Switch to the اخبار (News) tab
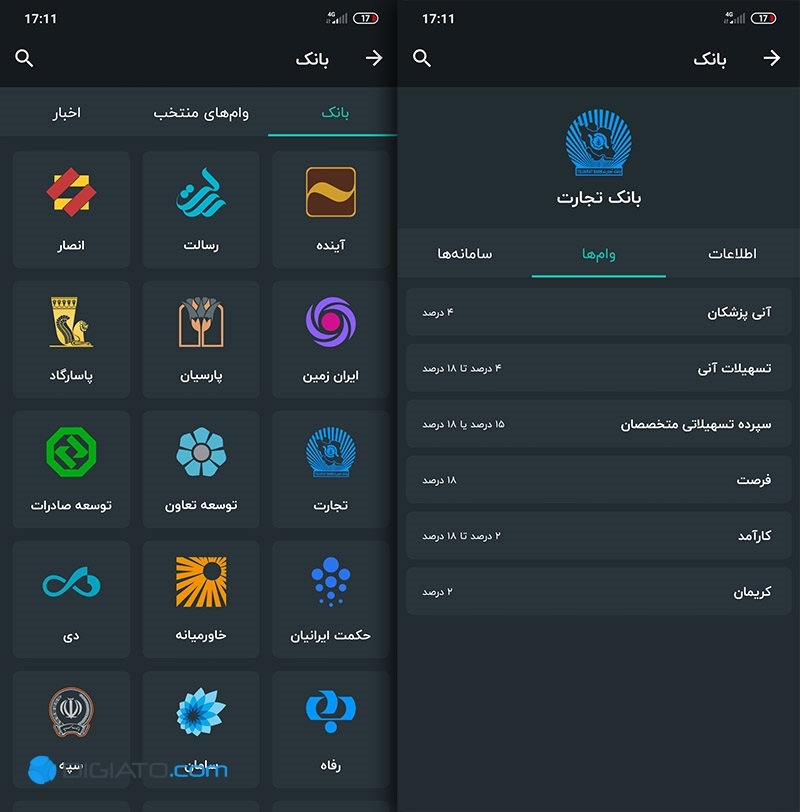The height and width of the screenshot is (812, 800). [x=66, y=112]
